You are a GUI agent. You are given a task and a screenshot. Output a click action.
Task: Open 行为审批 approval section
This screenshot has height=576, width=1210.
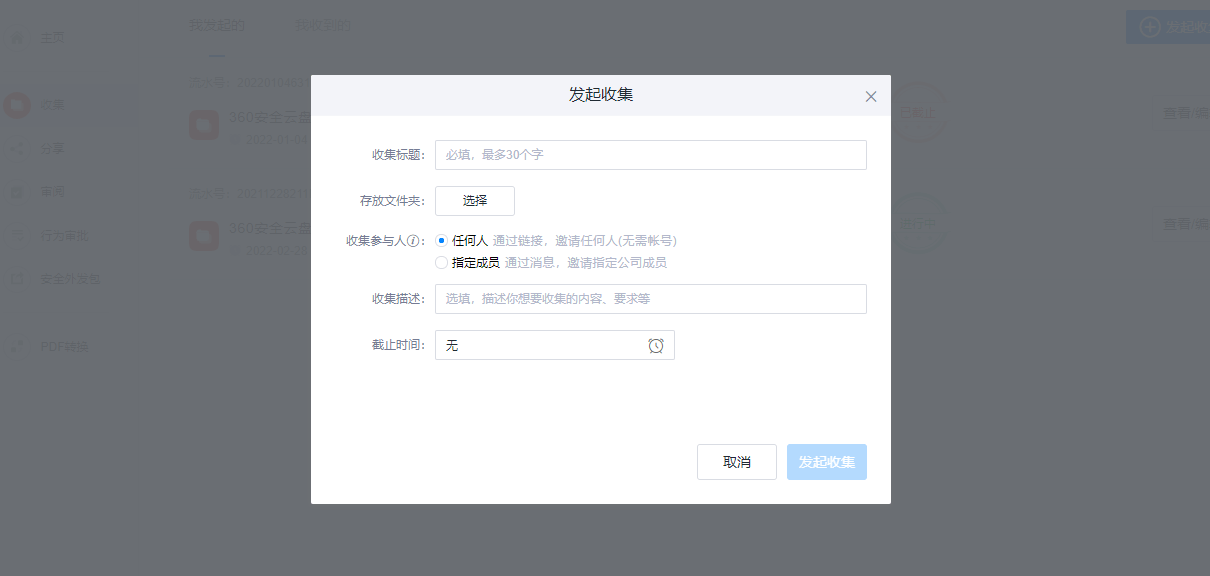coord(50,234)
